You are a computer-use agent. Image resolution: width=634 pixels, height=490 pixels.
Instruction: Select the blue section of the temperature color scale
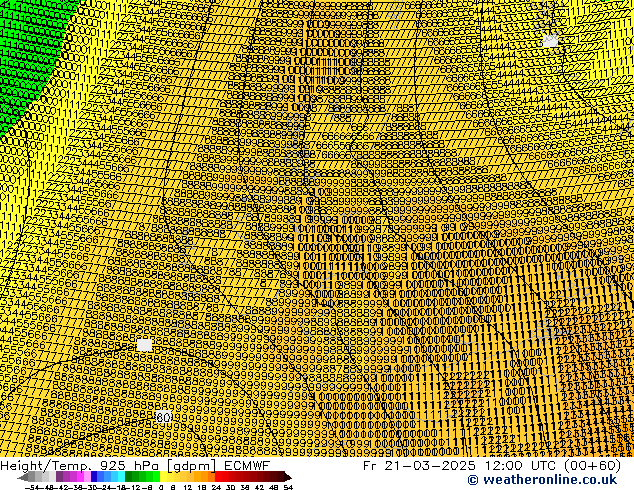click(108, 477)
